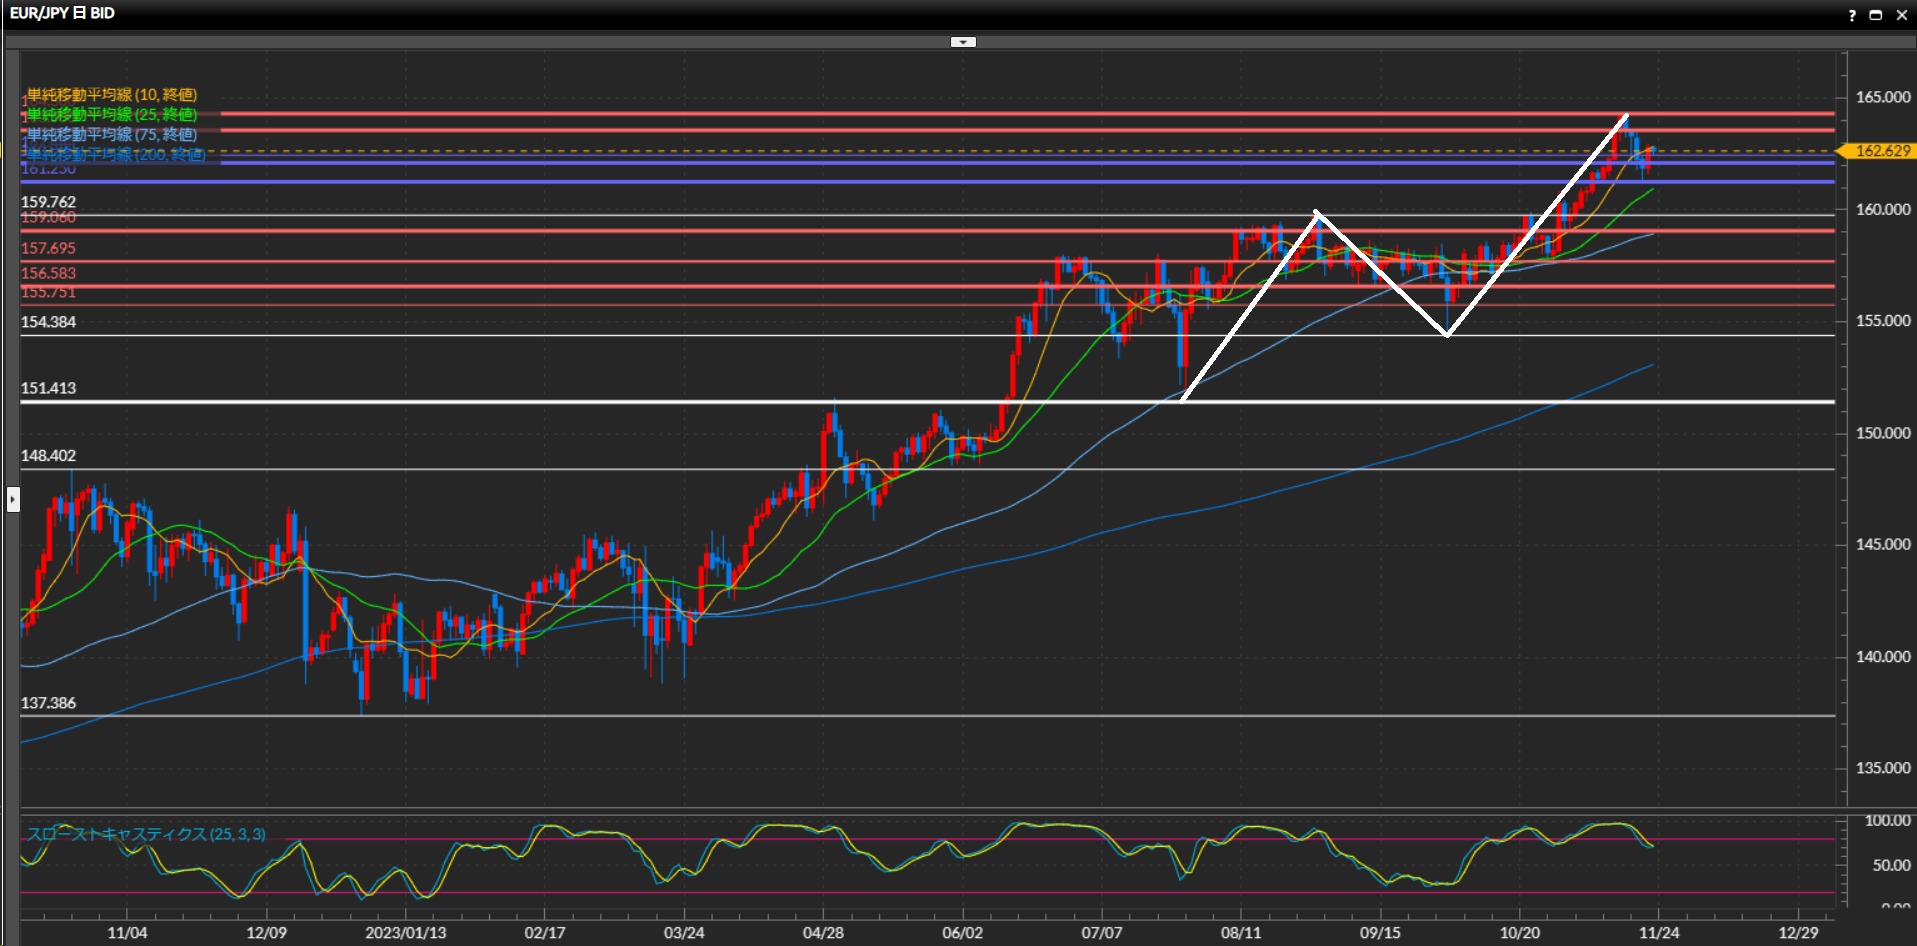Click the current price tag 162.629

point(1881,151)
